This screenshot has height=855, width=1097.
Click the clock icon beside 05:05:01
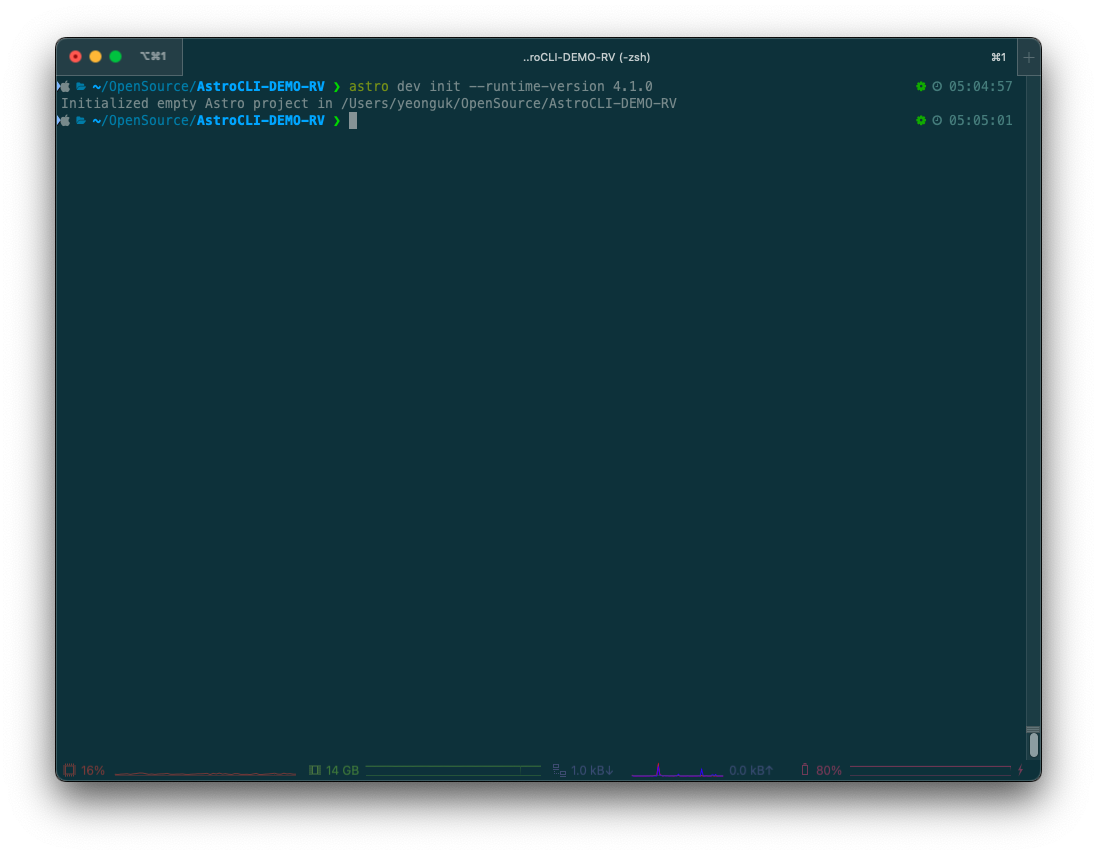(937, 120)
